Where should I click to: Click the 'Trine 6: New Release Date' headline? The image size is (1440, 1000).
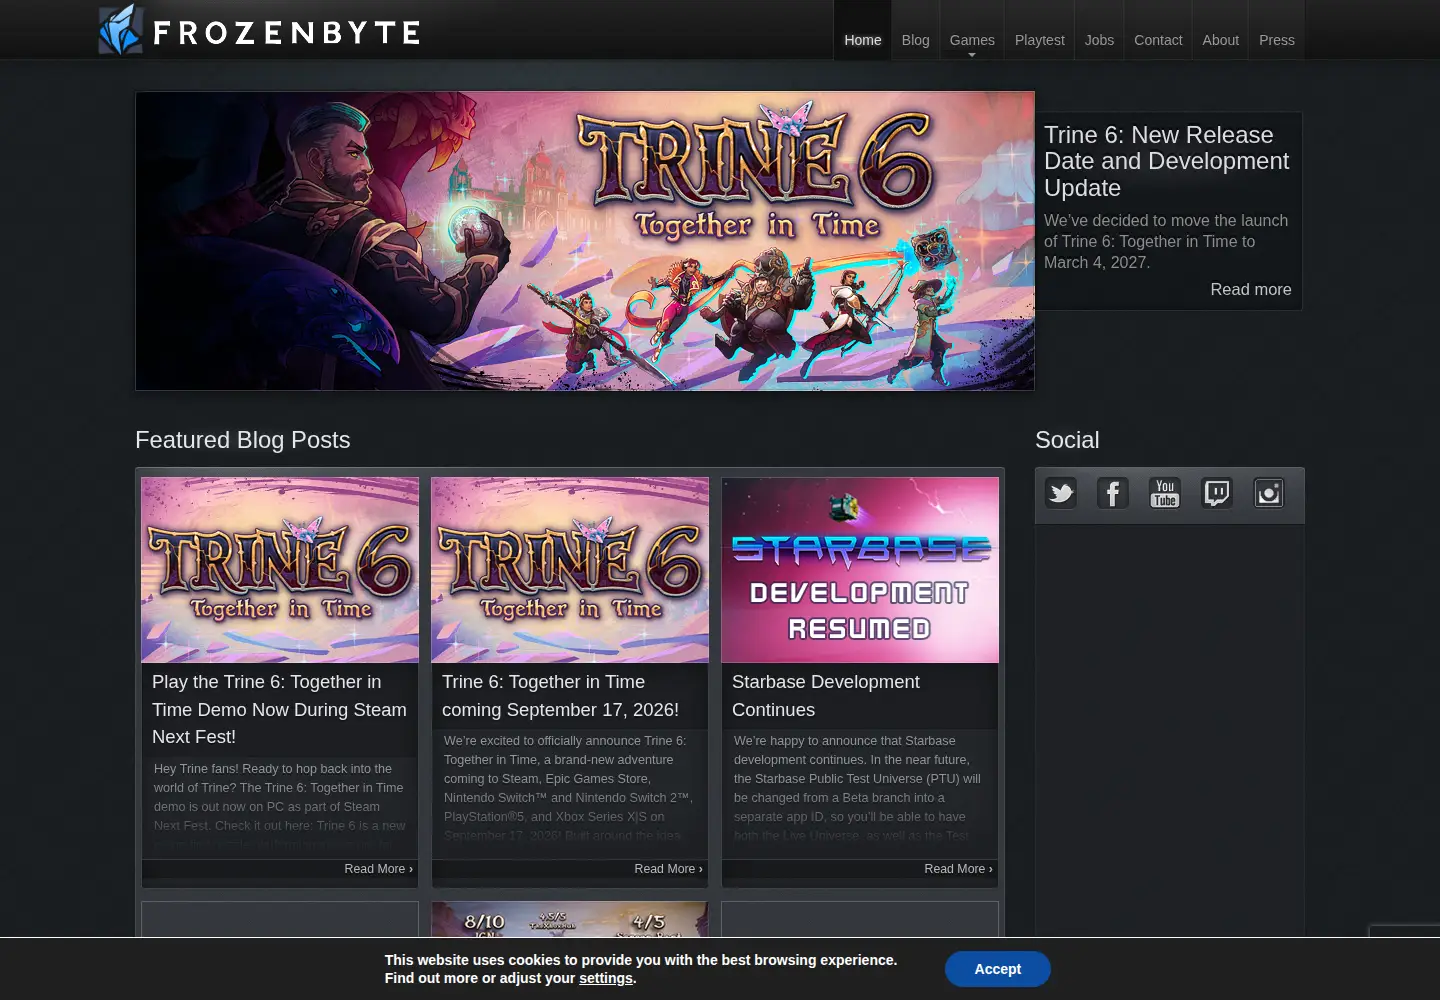(x=1167, y=161)
